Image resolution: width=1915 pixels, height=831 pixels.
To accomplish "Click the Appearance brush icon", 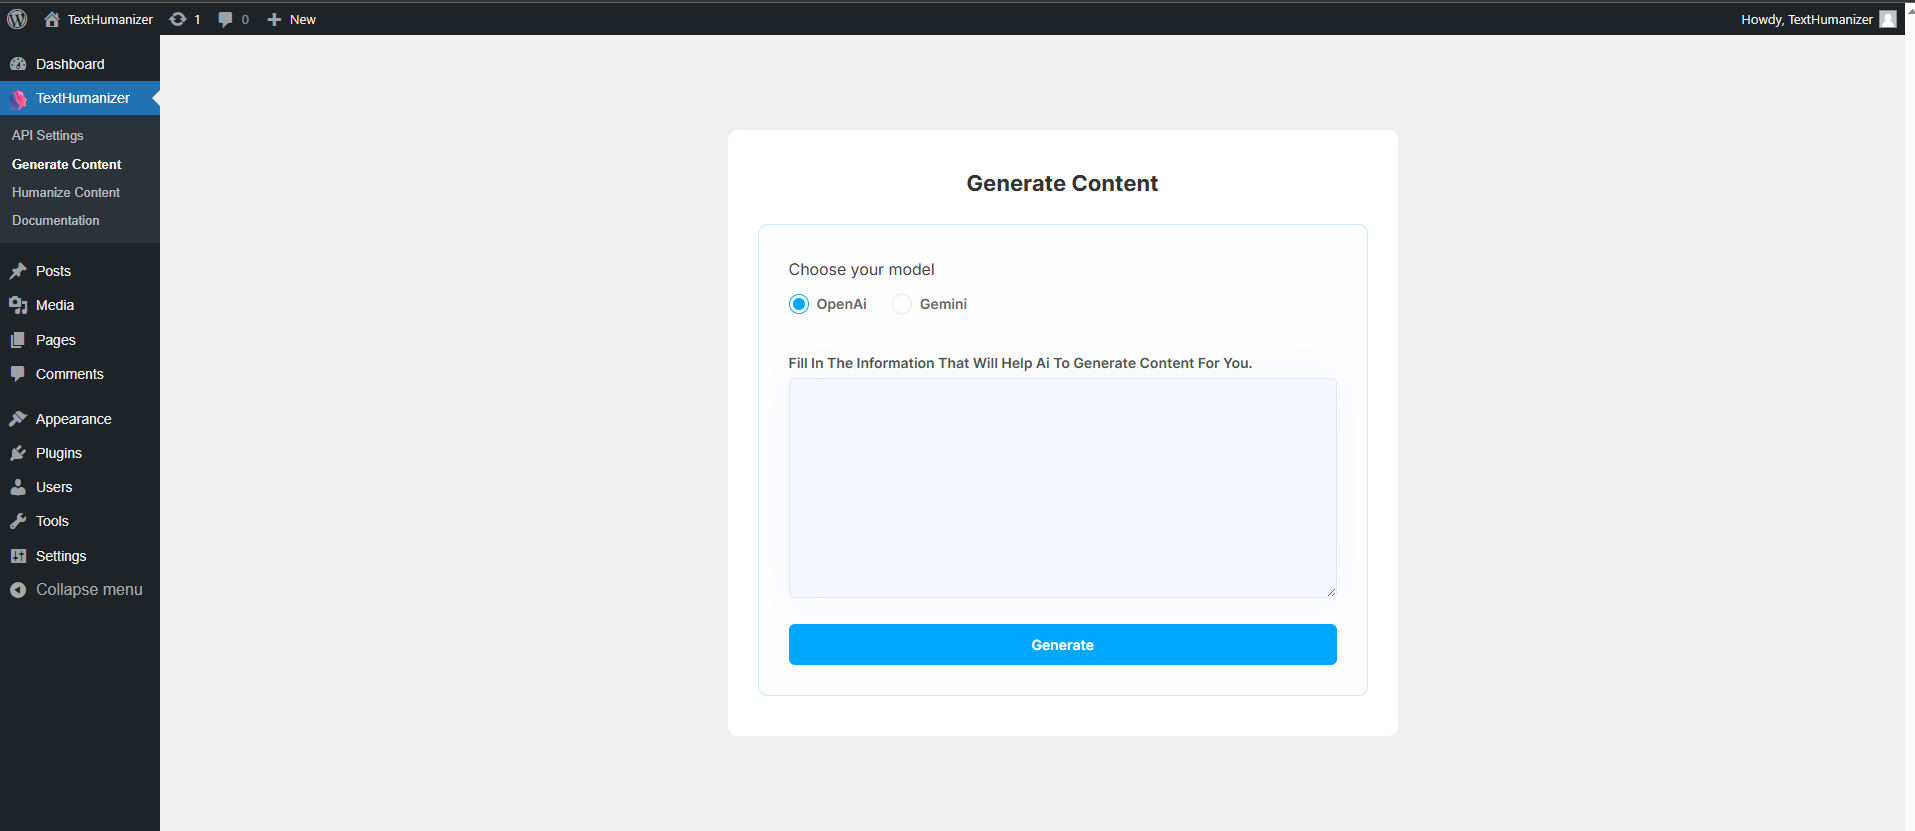I will coord(18,418).
